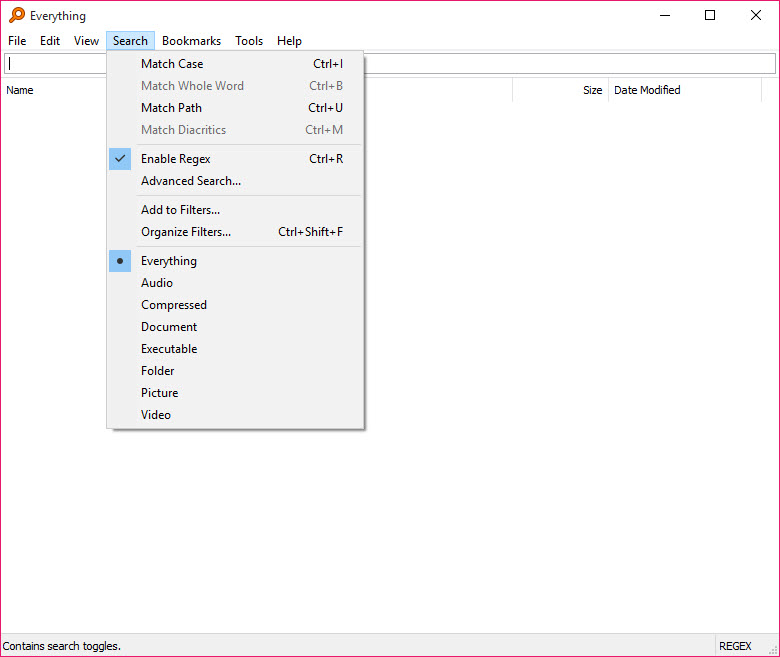Open the Edit menu
The image size is (780, 657).
click(x=50, y=41)
